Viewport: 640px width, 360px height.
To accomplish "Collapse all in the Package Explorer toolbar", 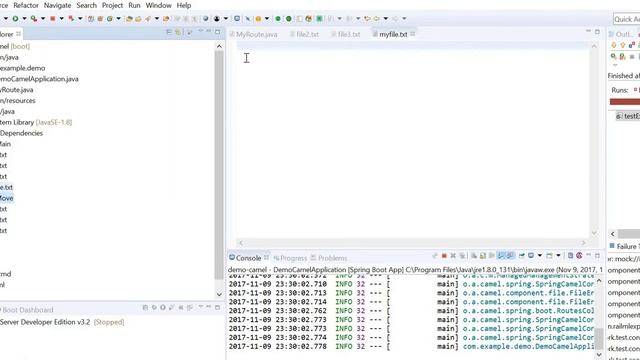I will coord(169,32).
